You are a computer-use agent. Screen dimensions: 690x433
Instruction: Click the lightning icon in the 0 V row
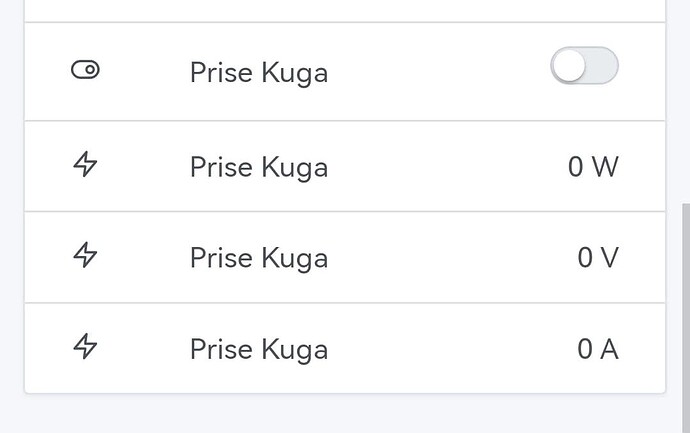tap(86, 256)
